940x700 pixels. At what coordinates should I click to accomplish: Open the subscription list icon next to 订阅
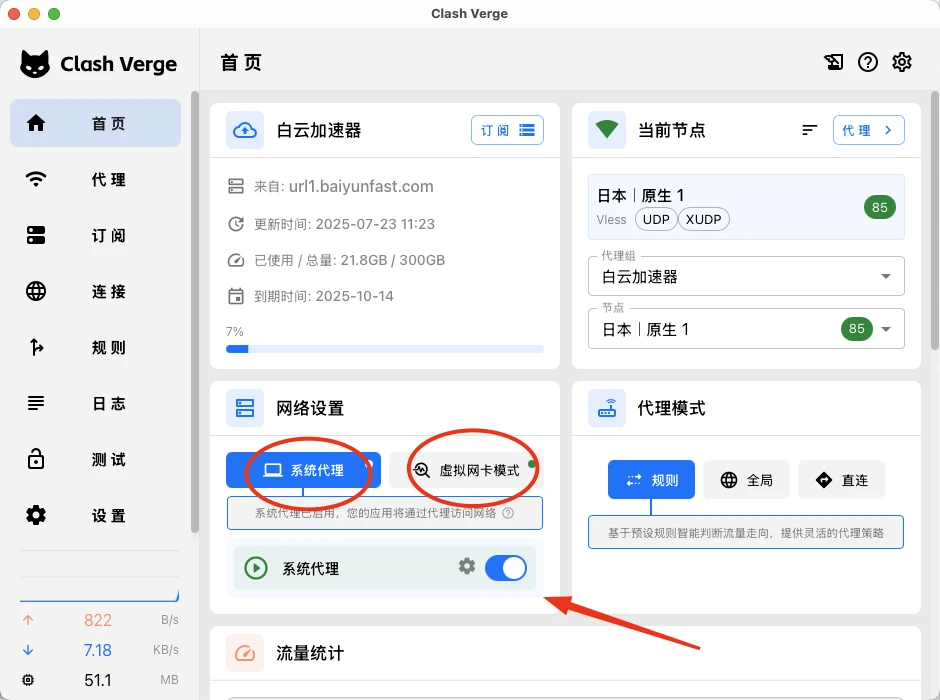point(528,130)
